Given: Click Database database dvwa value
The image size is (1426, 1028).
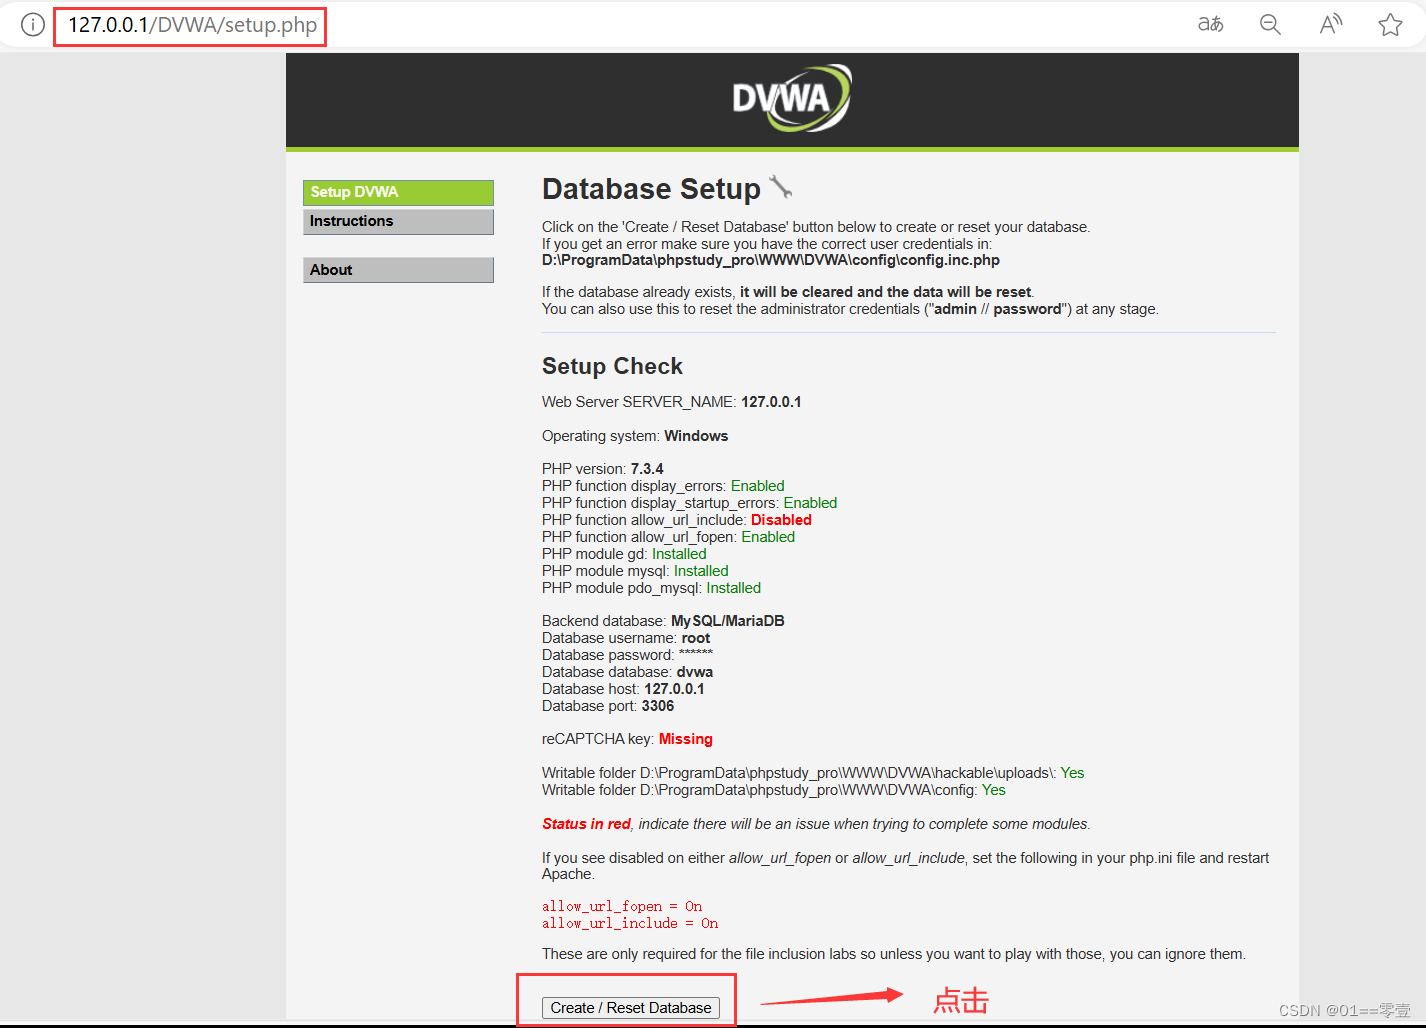Looking at the screenshot, I should pos(695,672).
